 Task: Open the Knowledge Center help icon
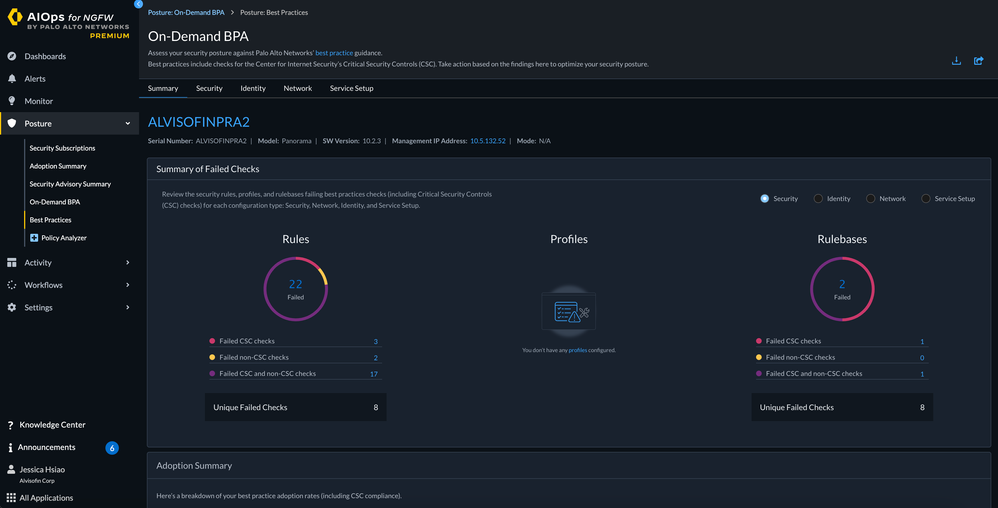11,425
